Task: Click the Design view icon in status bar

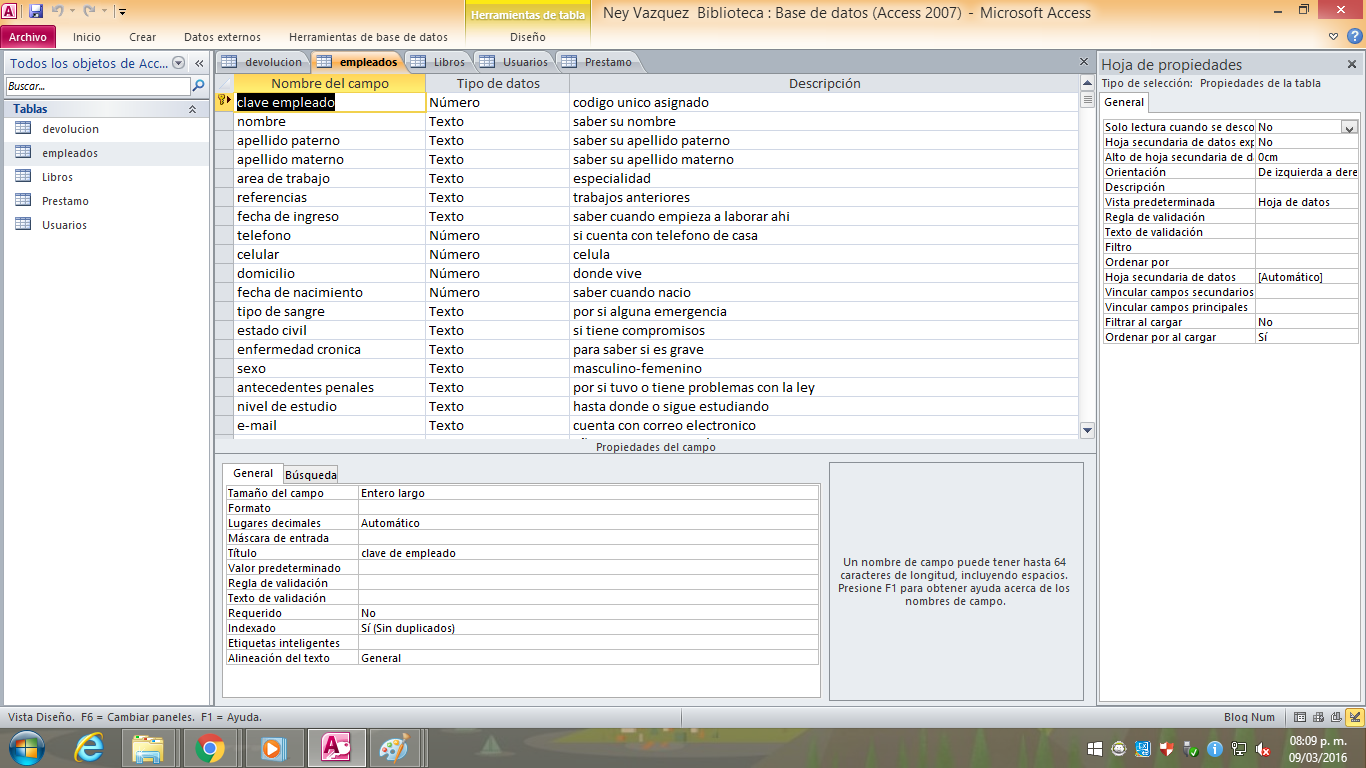Action: point(1355,717)
